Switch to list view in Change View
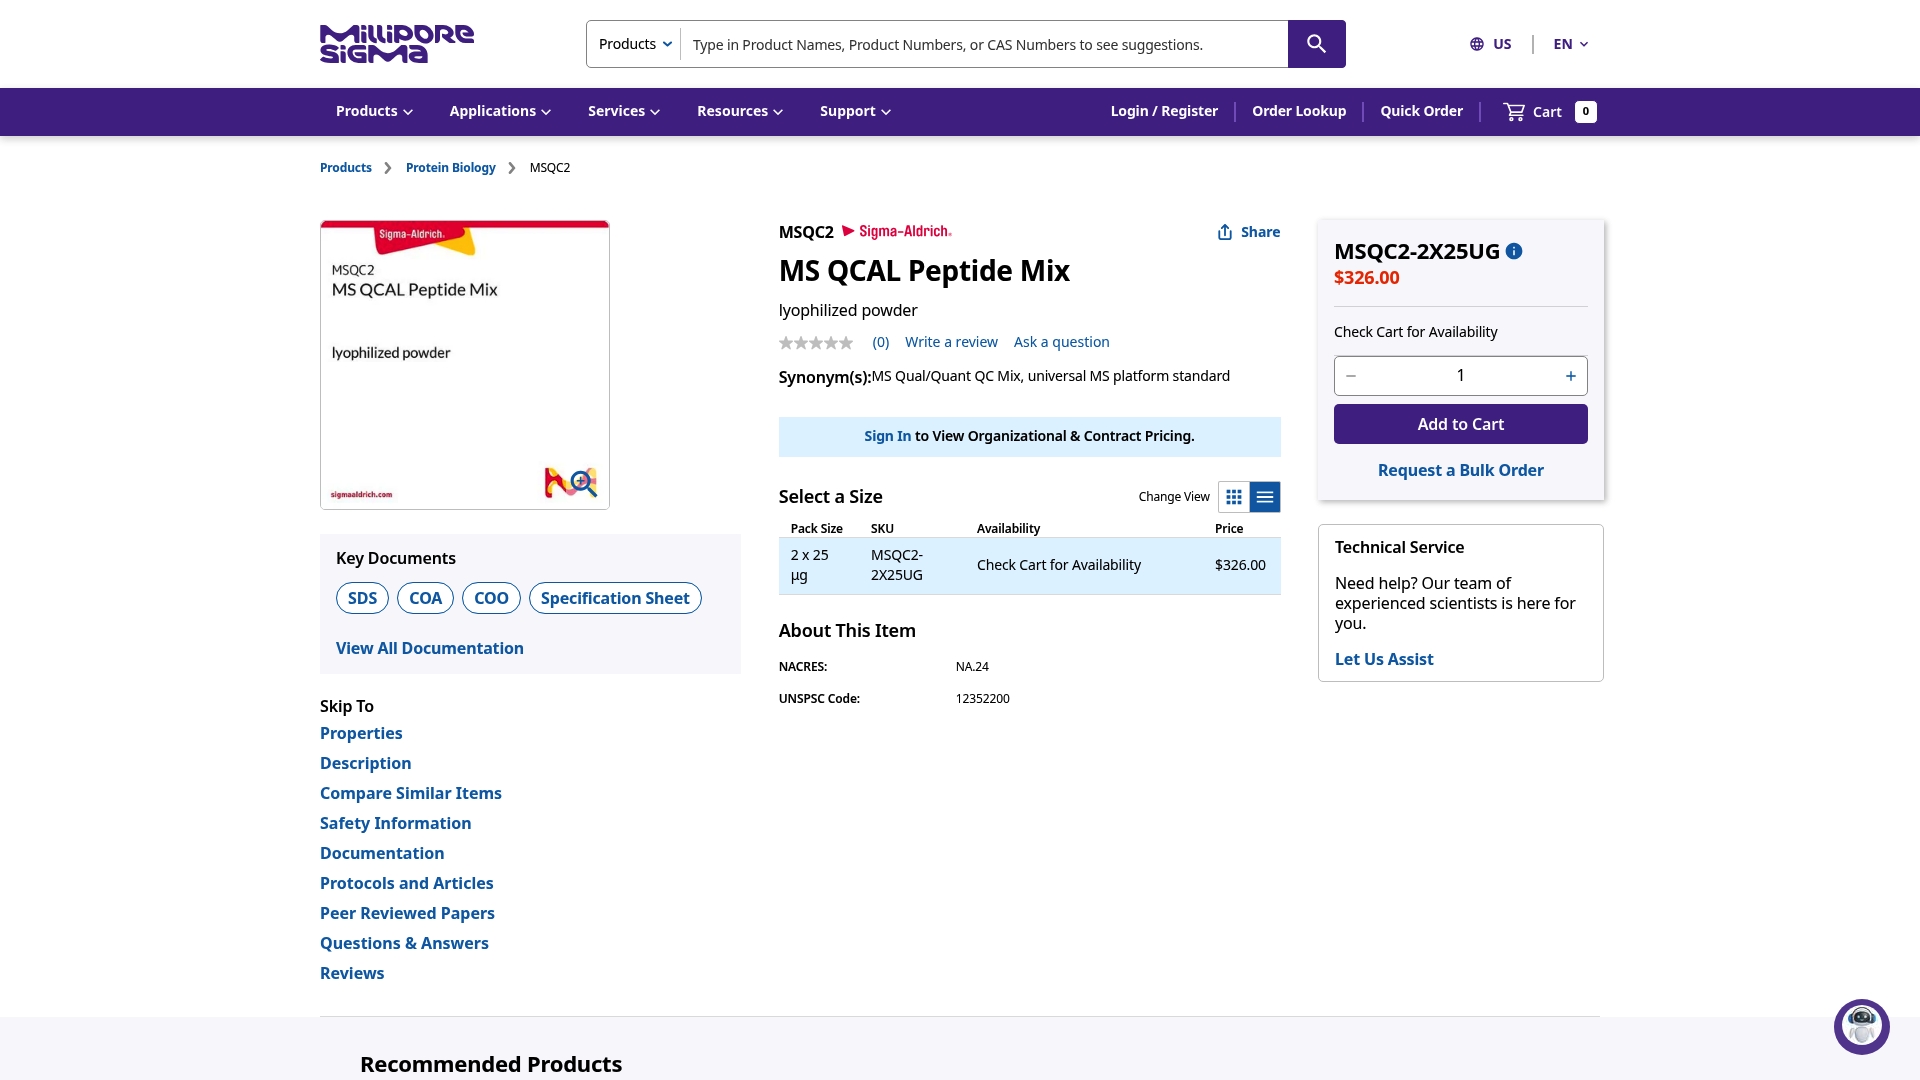Screen dimensions: 1920x1080 point(1265,497)
